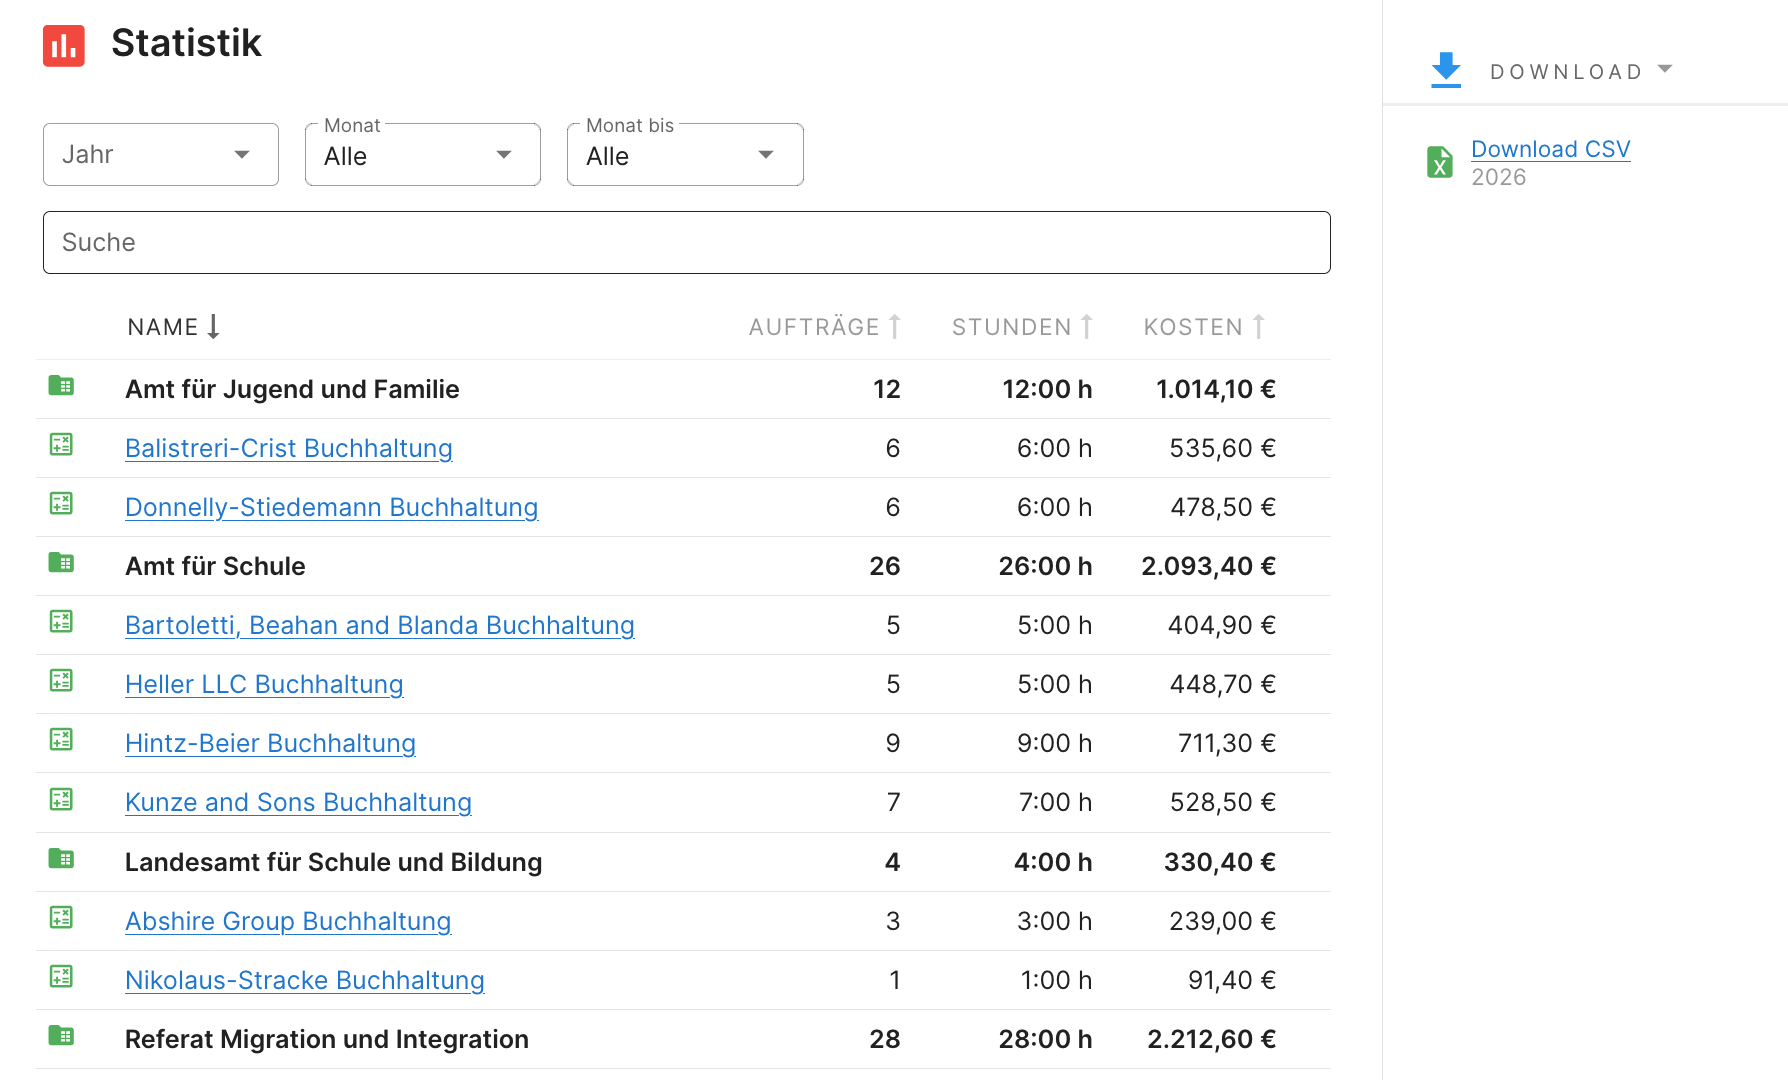
Task: Expand the DOWNLOAD menu arrow
Action: (x=1665, y=69)
